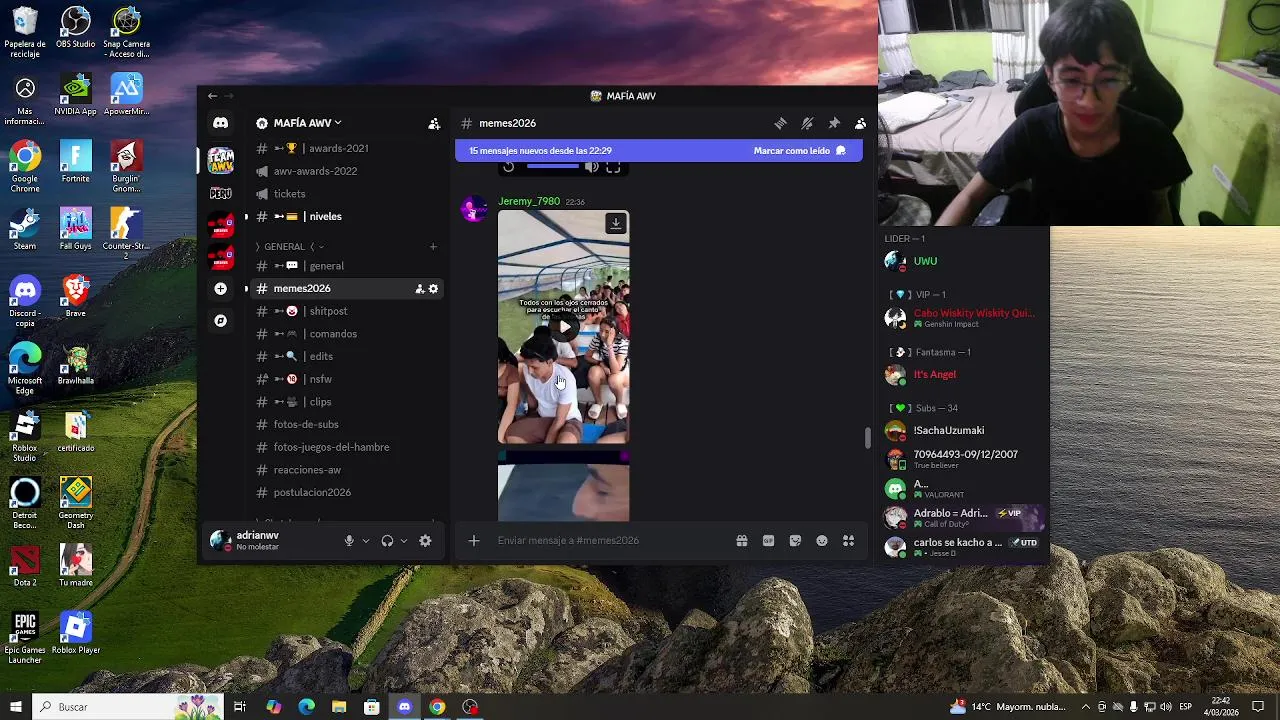Open the awv-awards-2022 announcement channel

pyautogui.click(x=345, y=171)
